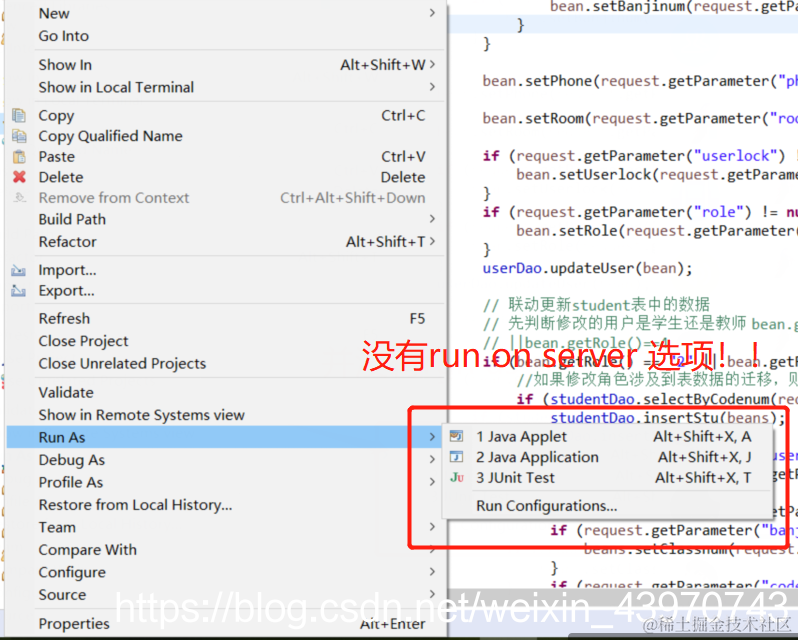
Task: Click the red X Delete icon
Action: (x=19, y=177)
